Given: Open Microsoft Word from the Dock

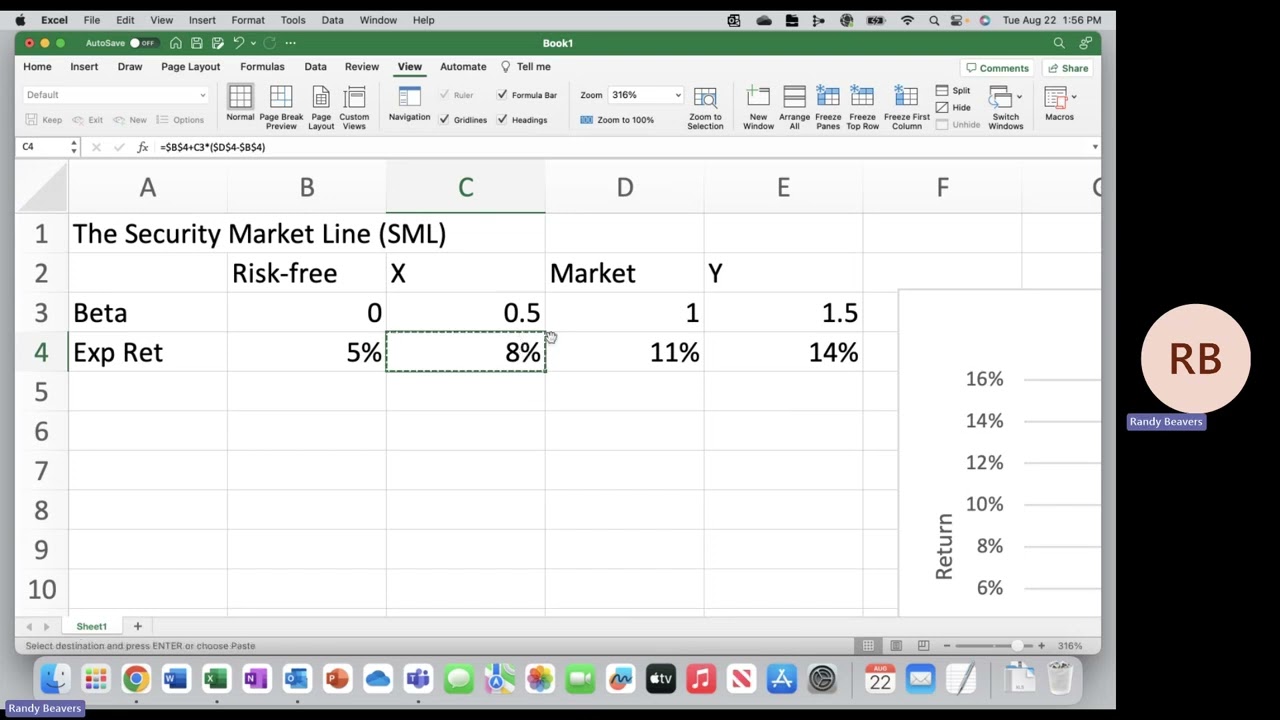Looking at the screenshot, I should coord(175,680).
